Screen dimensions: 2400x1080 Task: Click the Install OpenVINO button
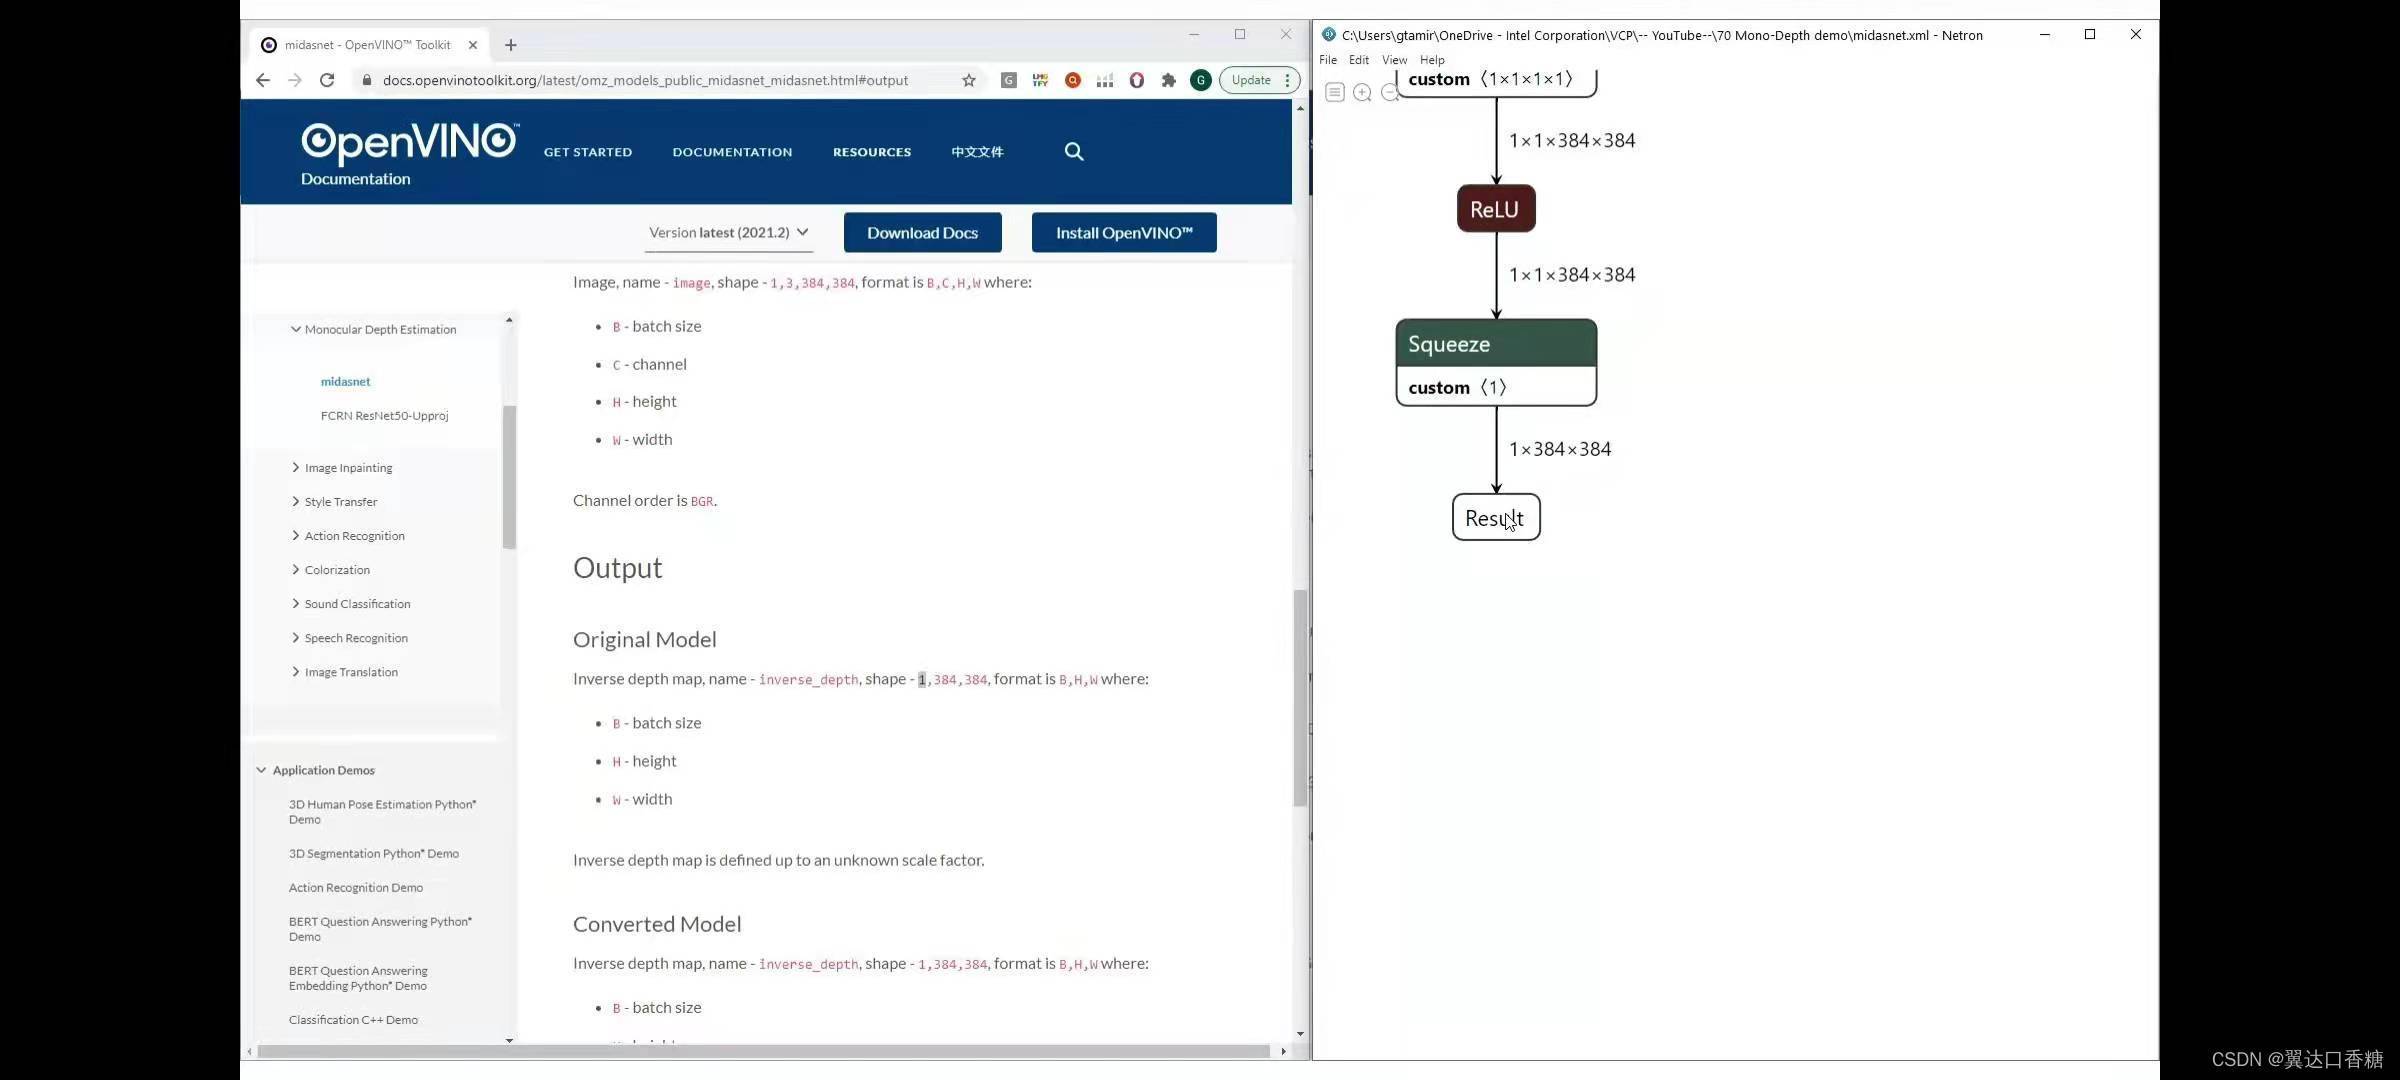(x=1124, y=232)
